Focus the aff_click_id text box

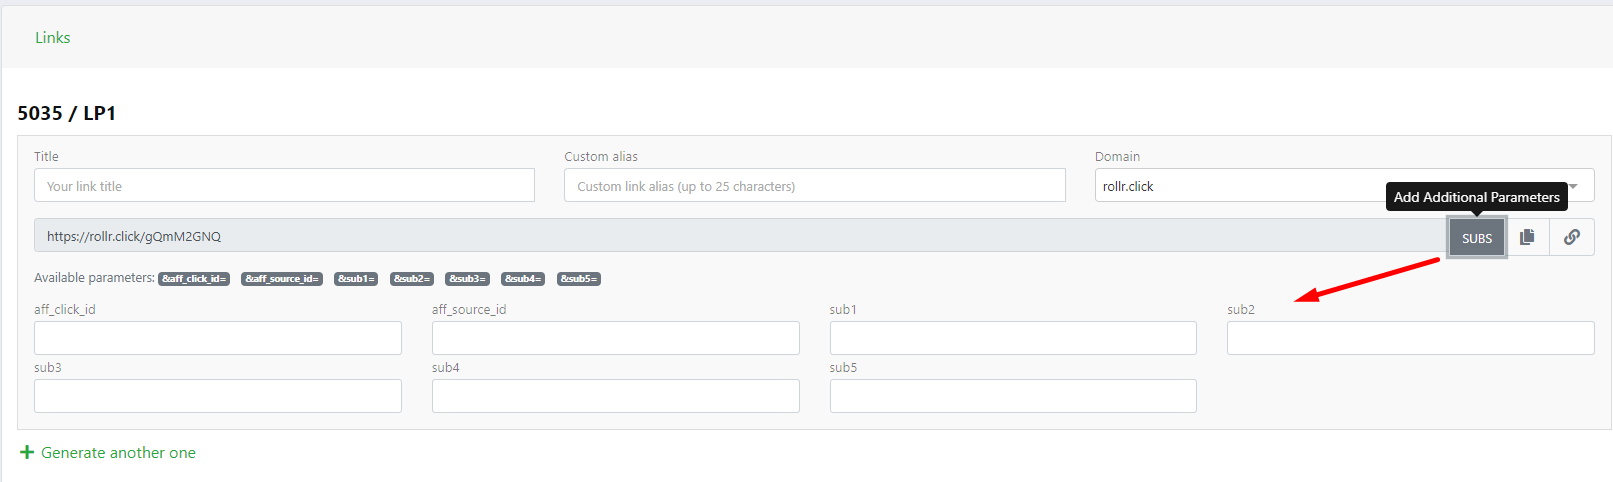[217, 338]
